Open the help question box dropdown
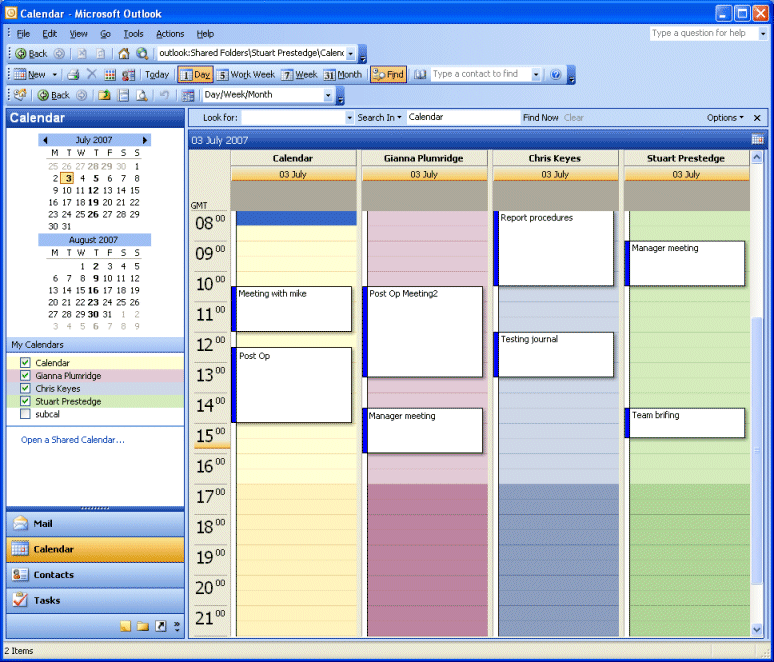Screen dimensions: 774x662 click(763, 34)
